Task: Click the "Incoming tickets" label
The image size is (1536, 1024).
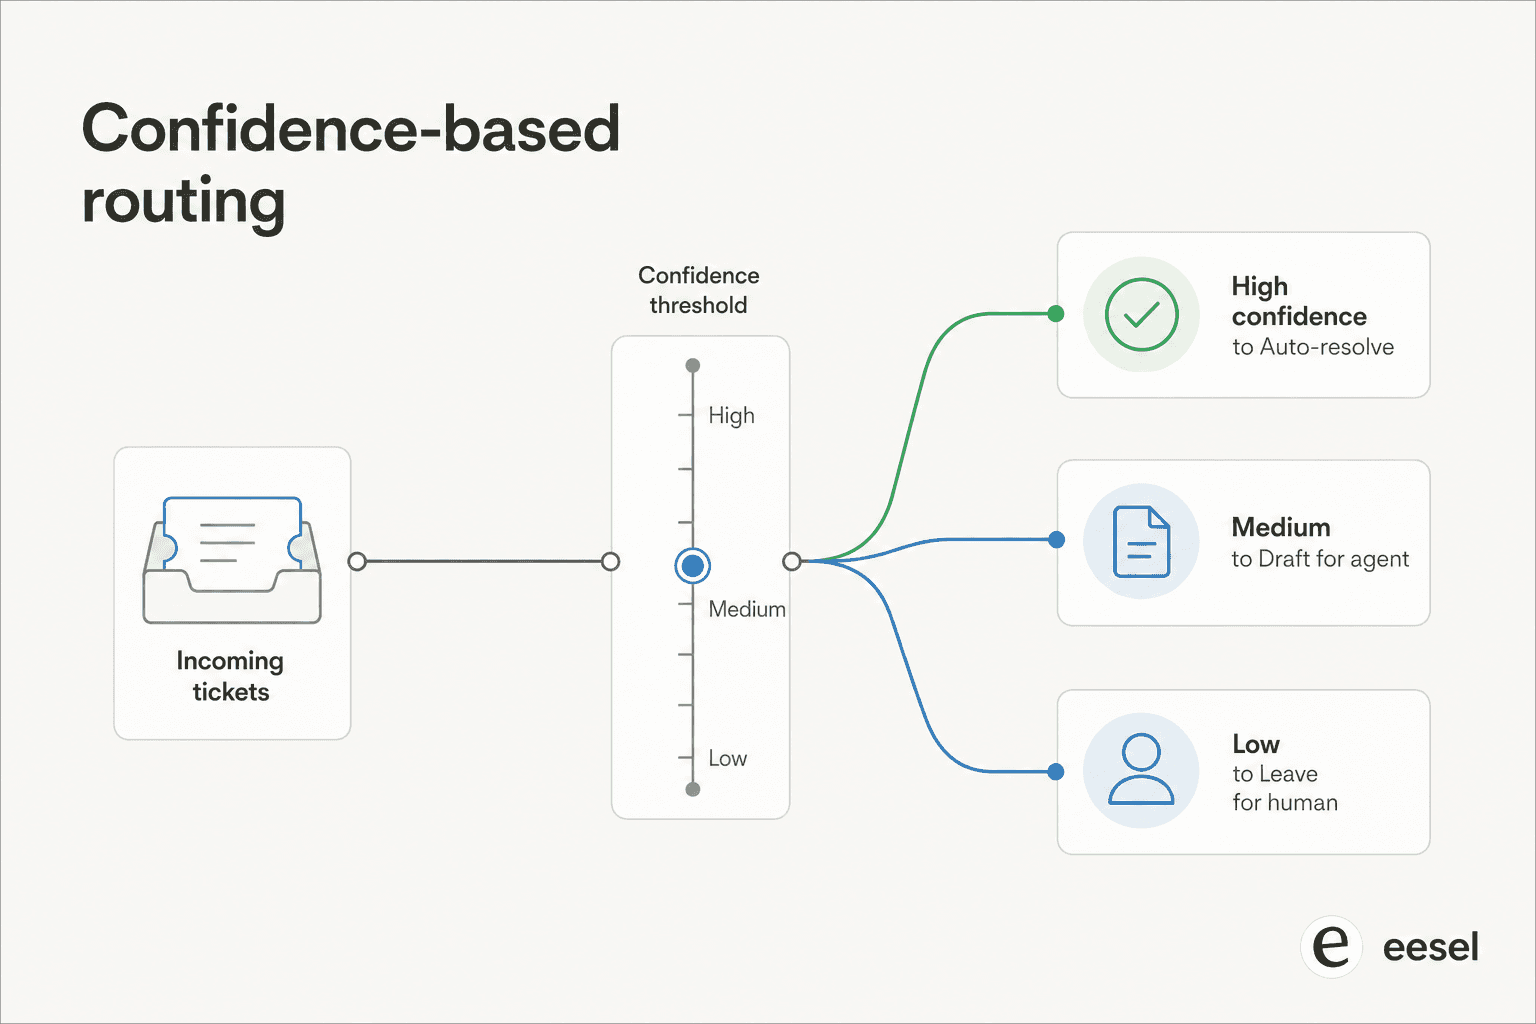Action: 230,676
